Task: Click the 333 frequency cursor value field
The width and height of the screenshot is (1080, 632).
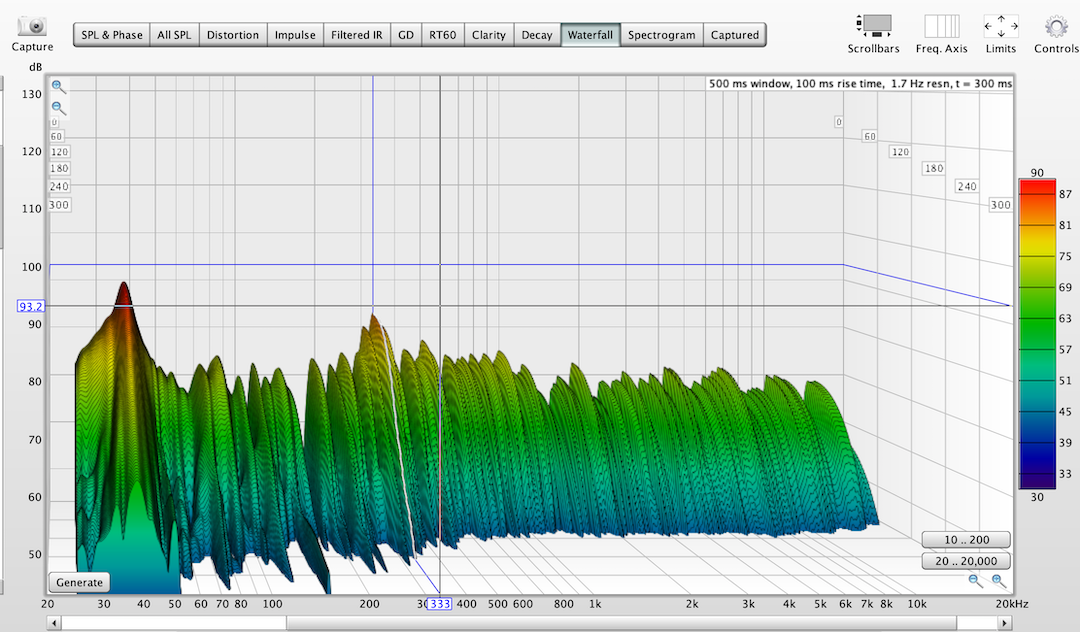Action: (439, 604)
